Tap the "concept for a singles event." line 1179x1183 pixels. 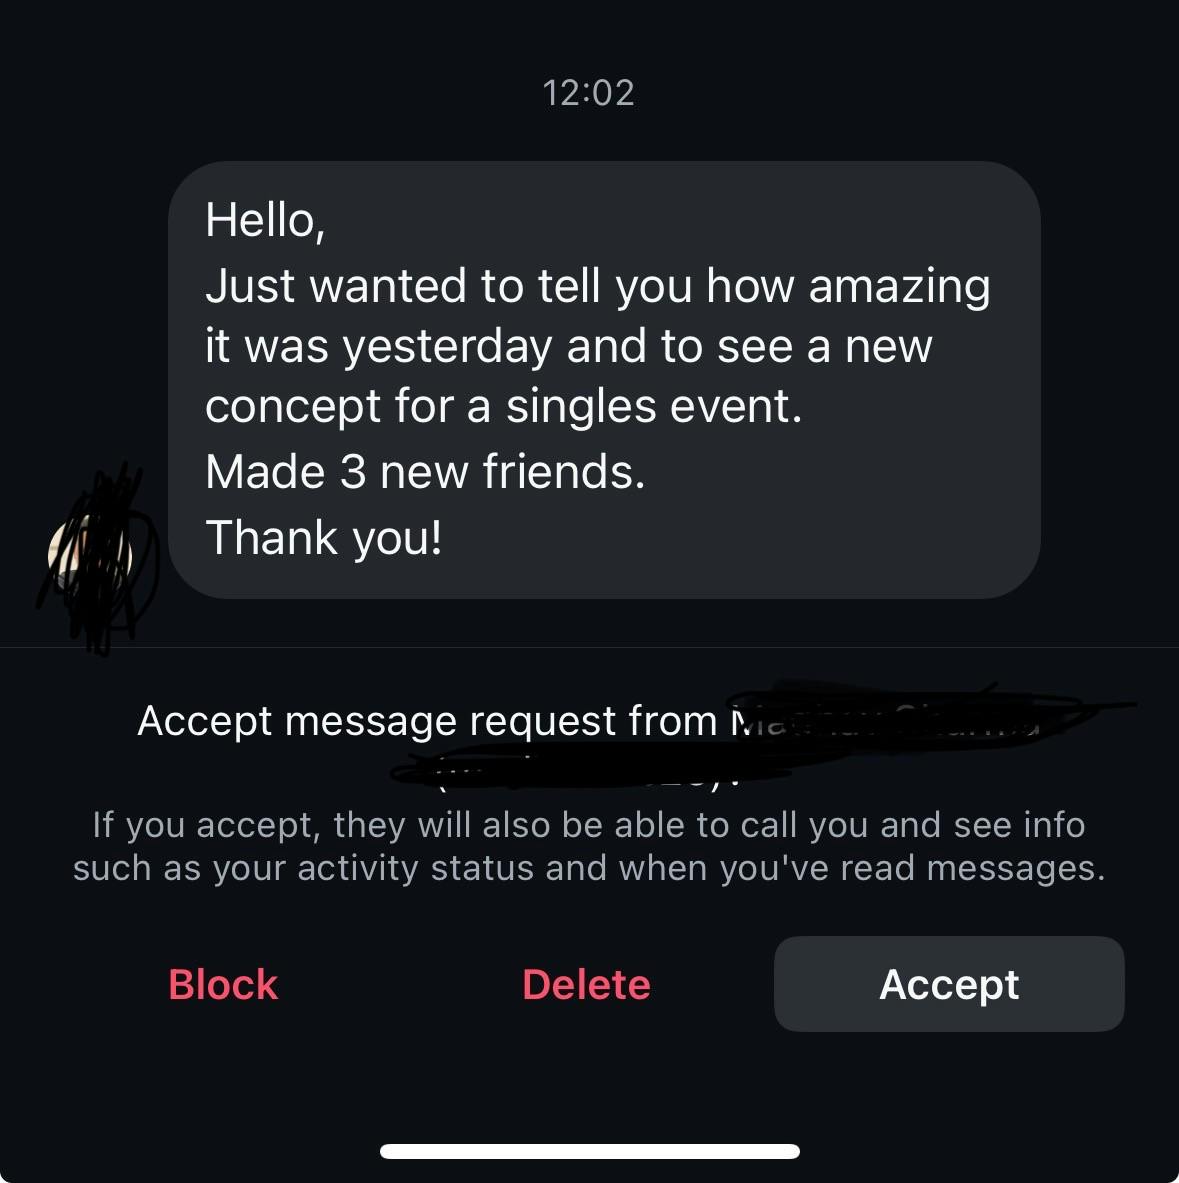click(x=503, y=407)
